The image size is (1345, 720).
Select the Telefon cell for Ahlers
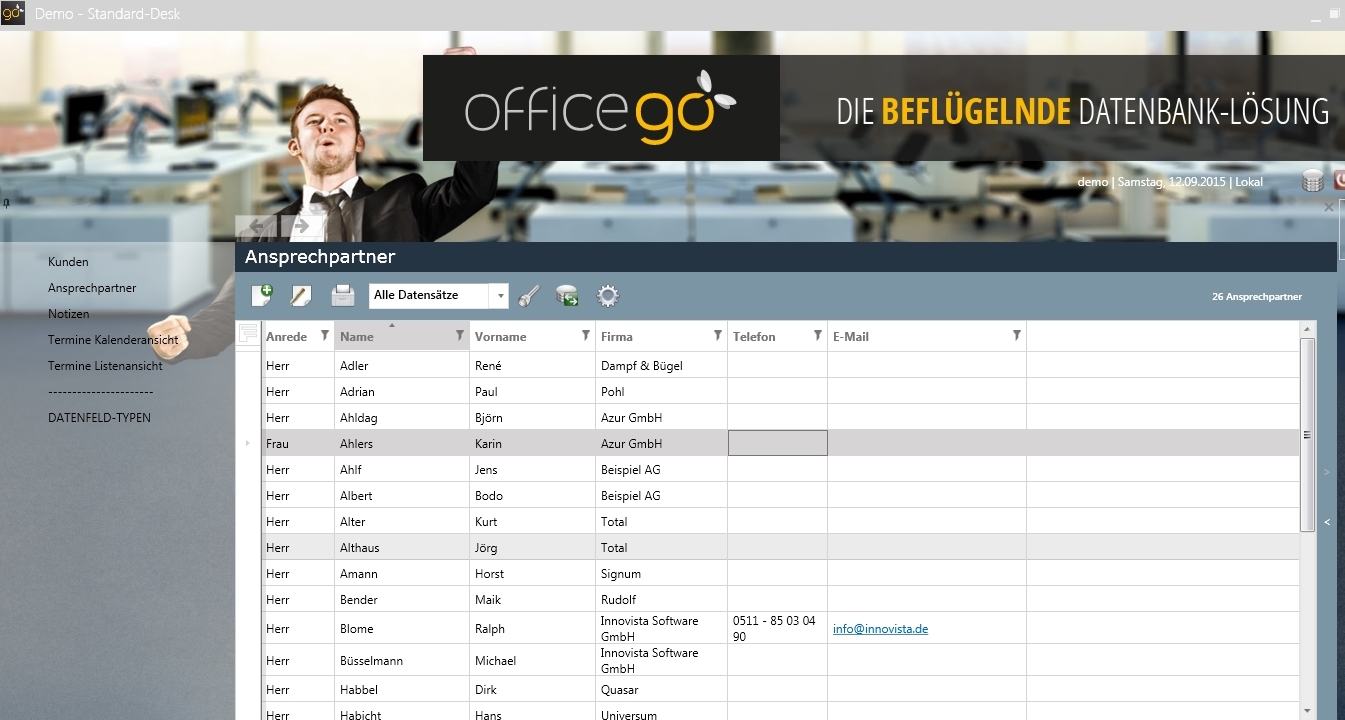tap(777, 443)
